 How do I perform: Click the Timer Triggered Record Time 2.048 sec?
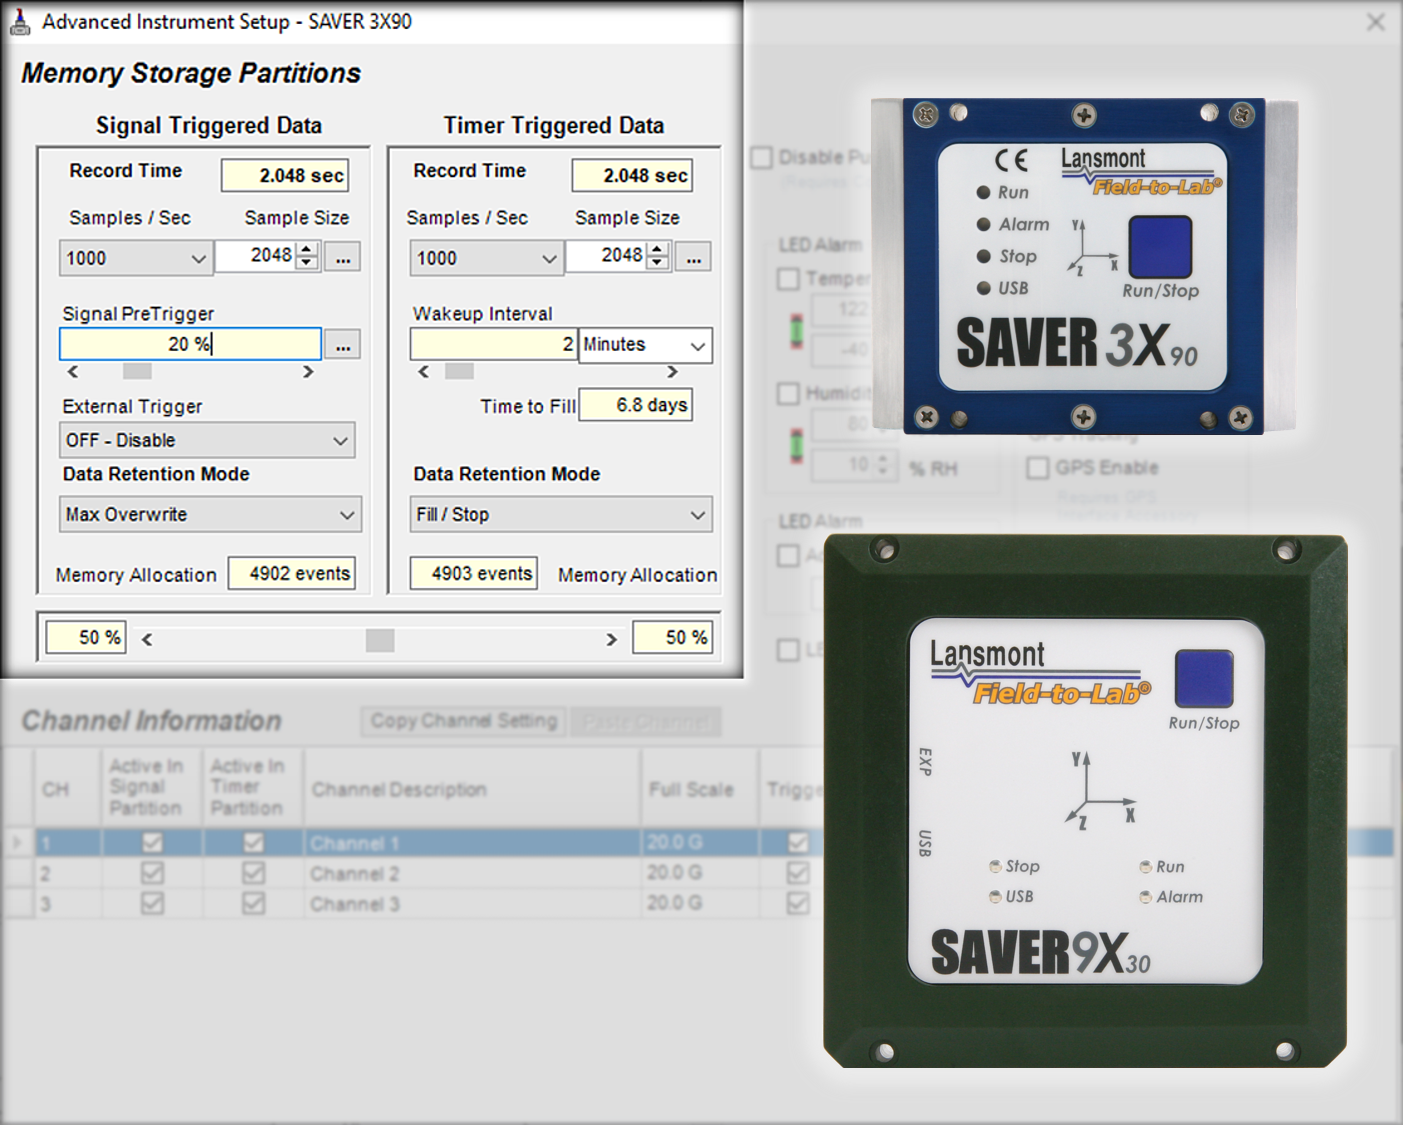632,175
